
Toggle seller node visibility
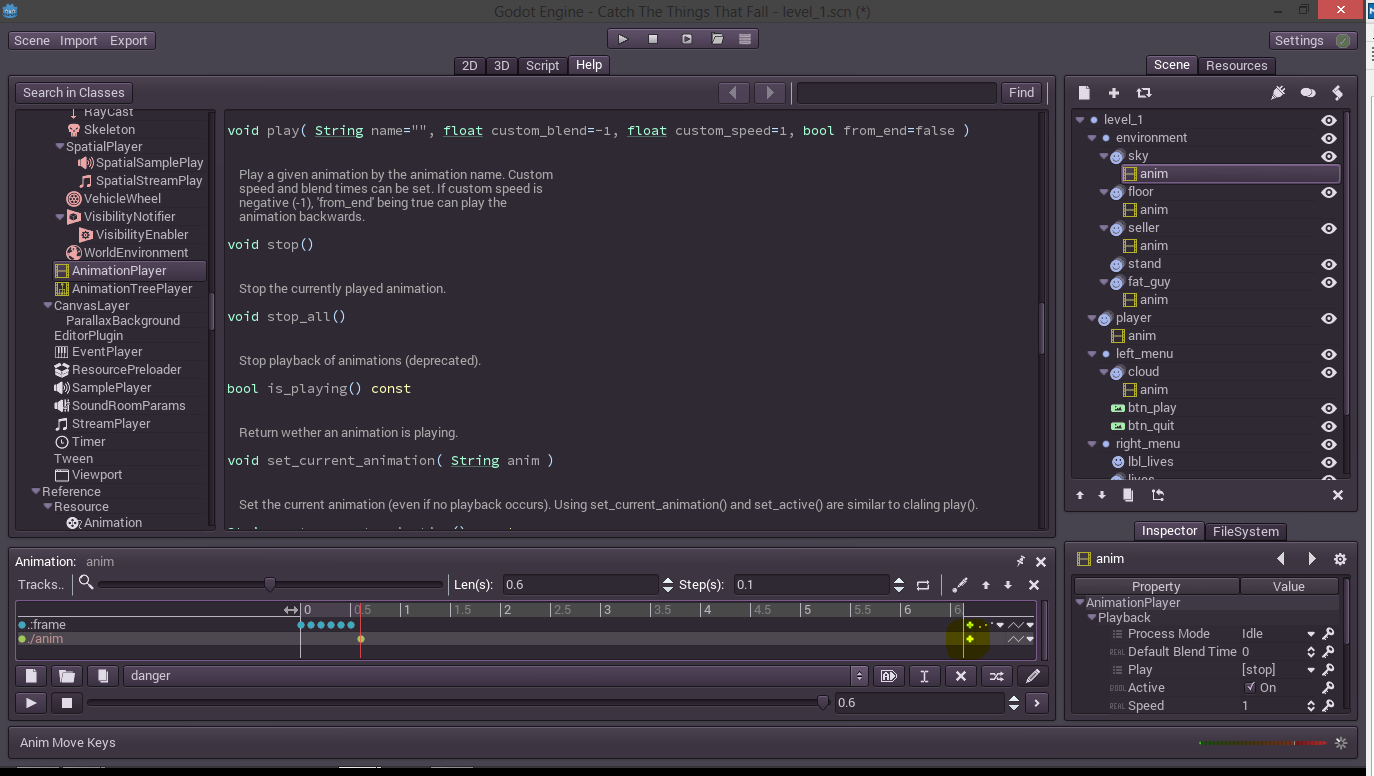tap(1329, 228)
